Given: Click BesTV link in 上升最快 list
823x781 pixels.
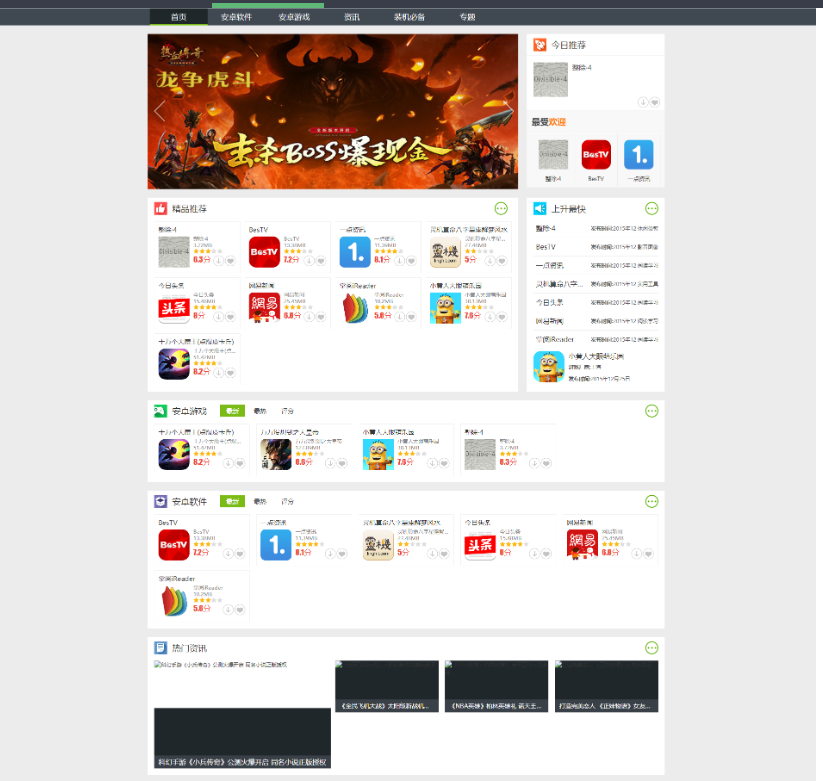Looking at the screenshot, I should pos(546,246).
